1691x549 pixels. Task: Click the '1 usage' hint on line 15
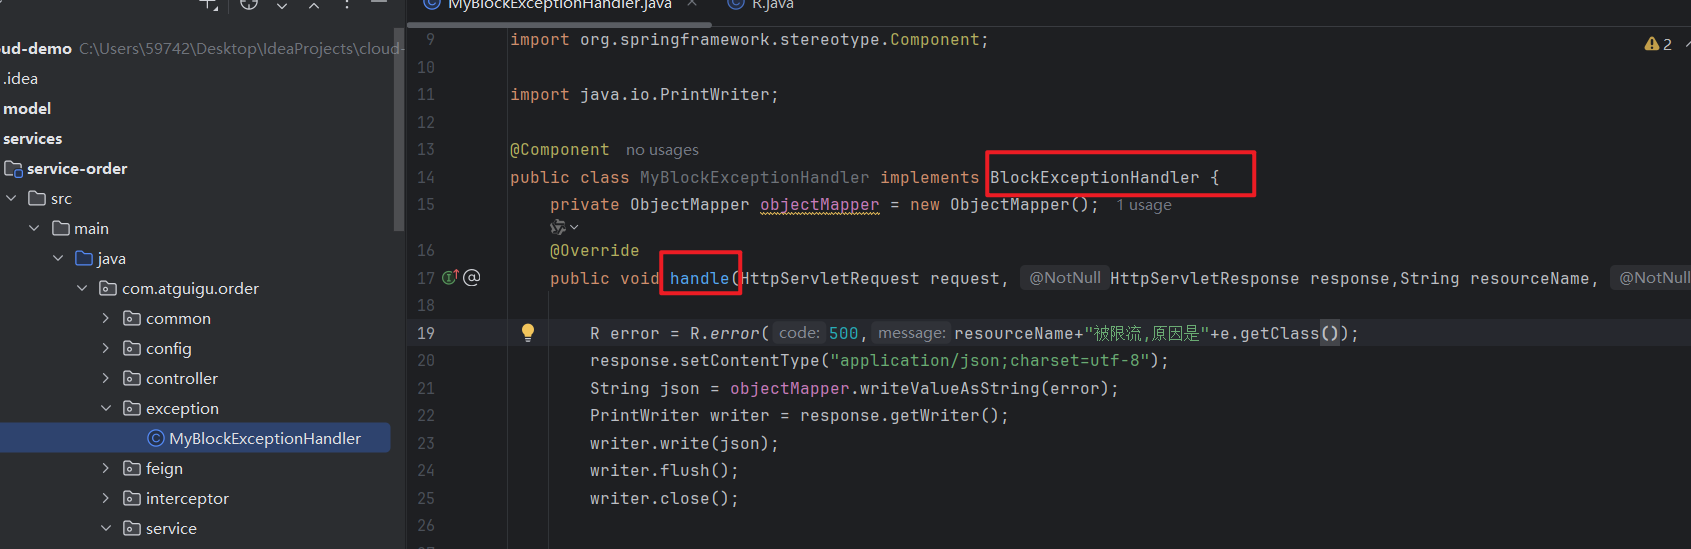click(x=1144, y=205)
